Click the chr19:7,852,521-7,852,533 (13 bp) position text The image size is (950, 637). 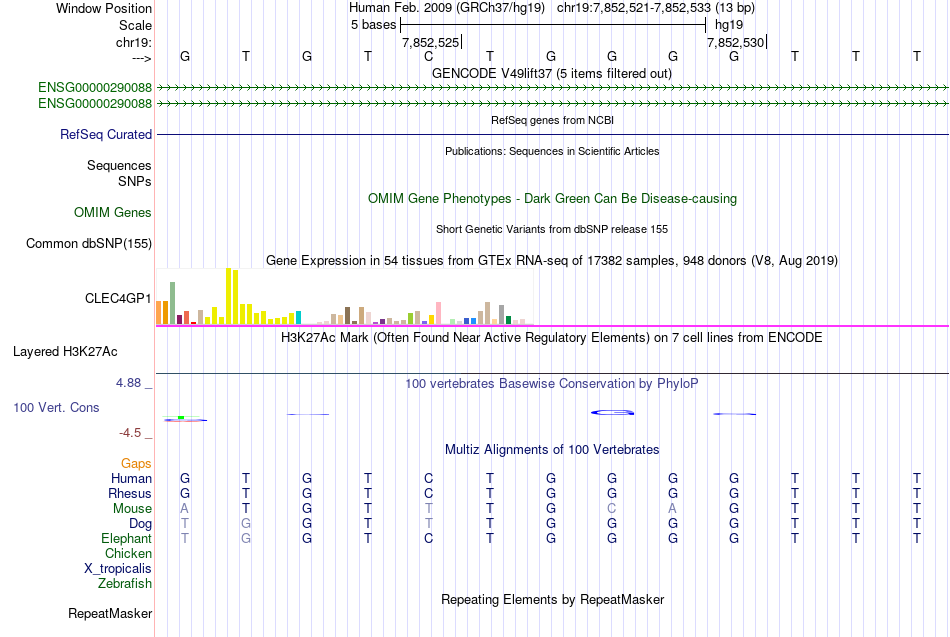(656, 8)
